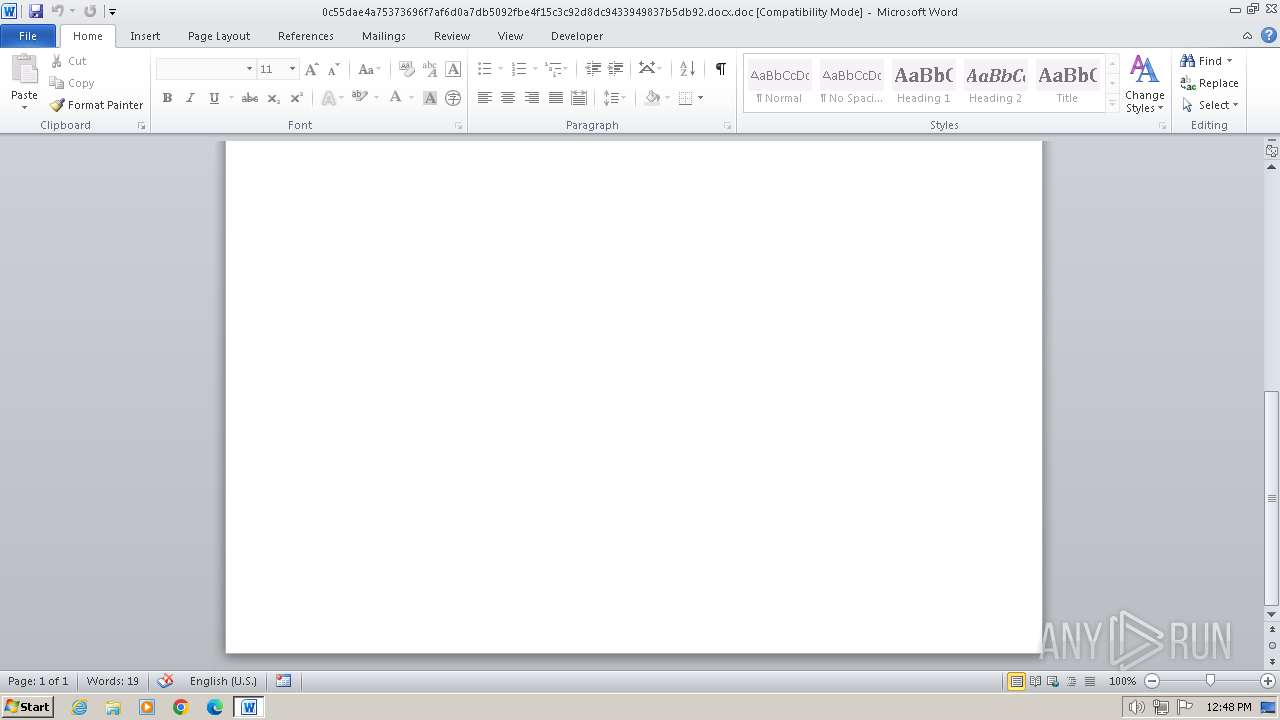Click the Replace button

tap(1209, 83)
